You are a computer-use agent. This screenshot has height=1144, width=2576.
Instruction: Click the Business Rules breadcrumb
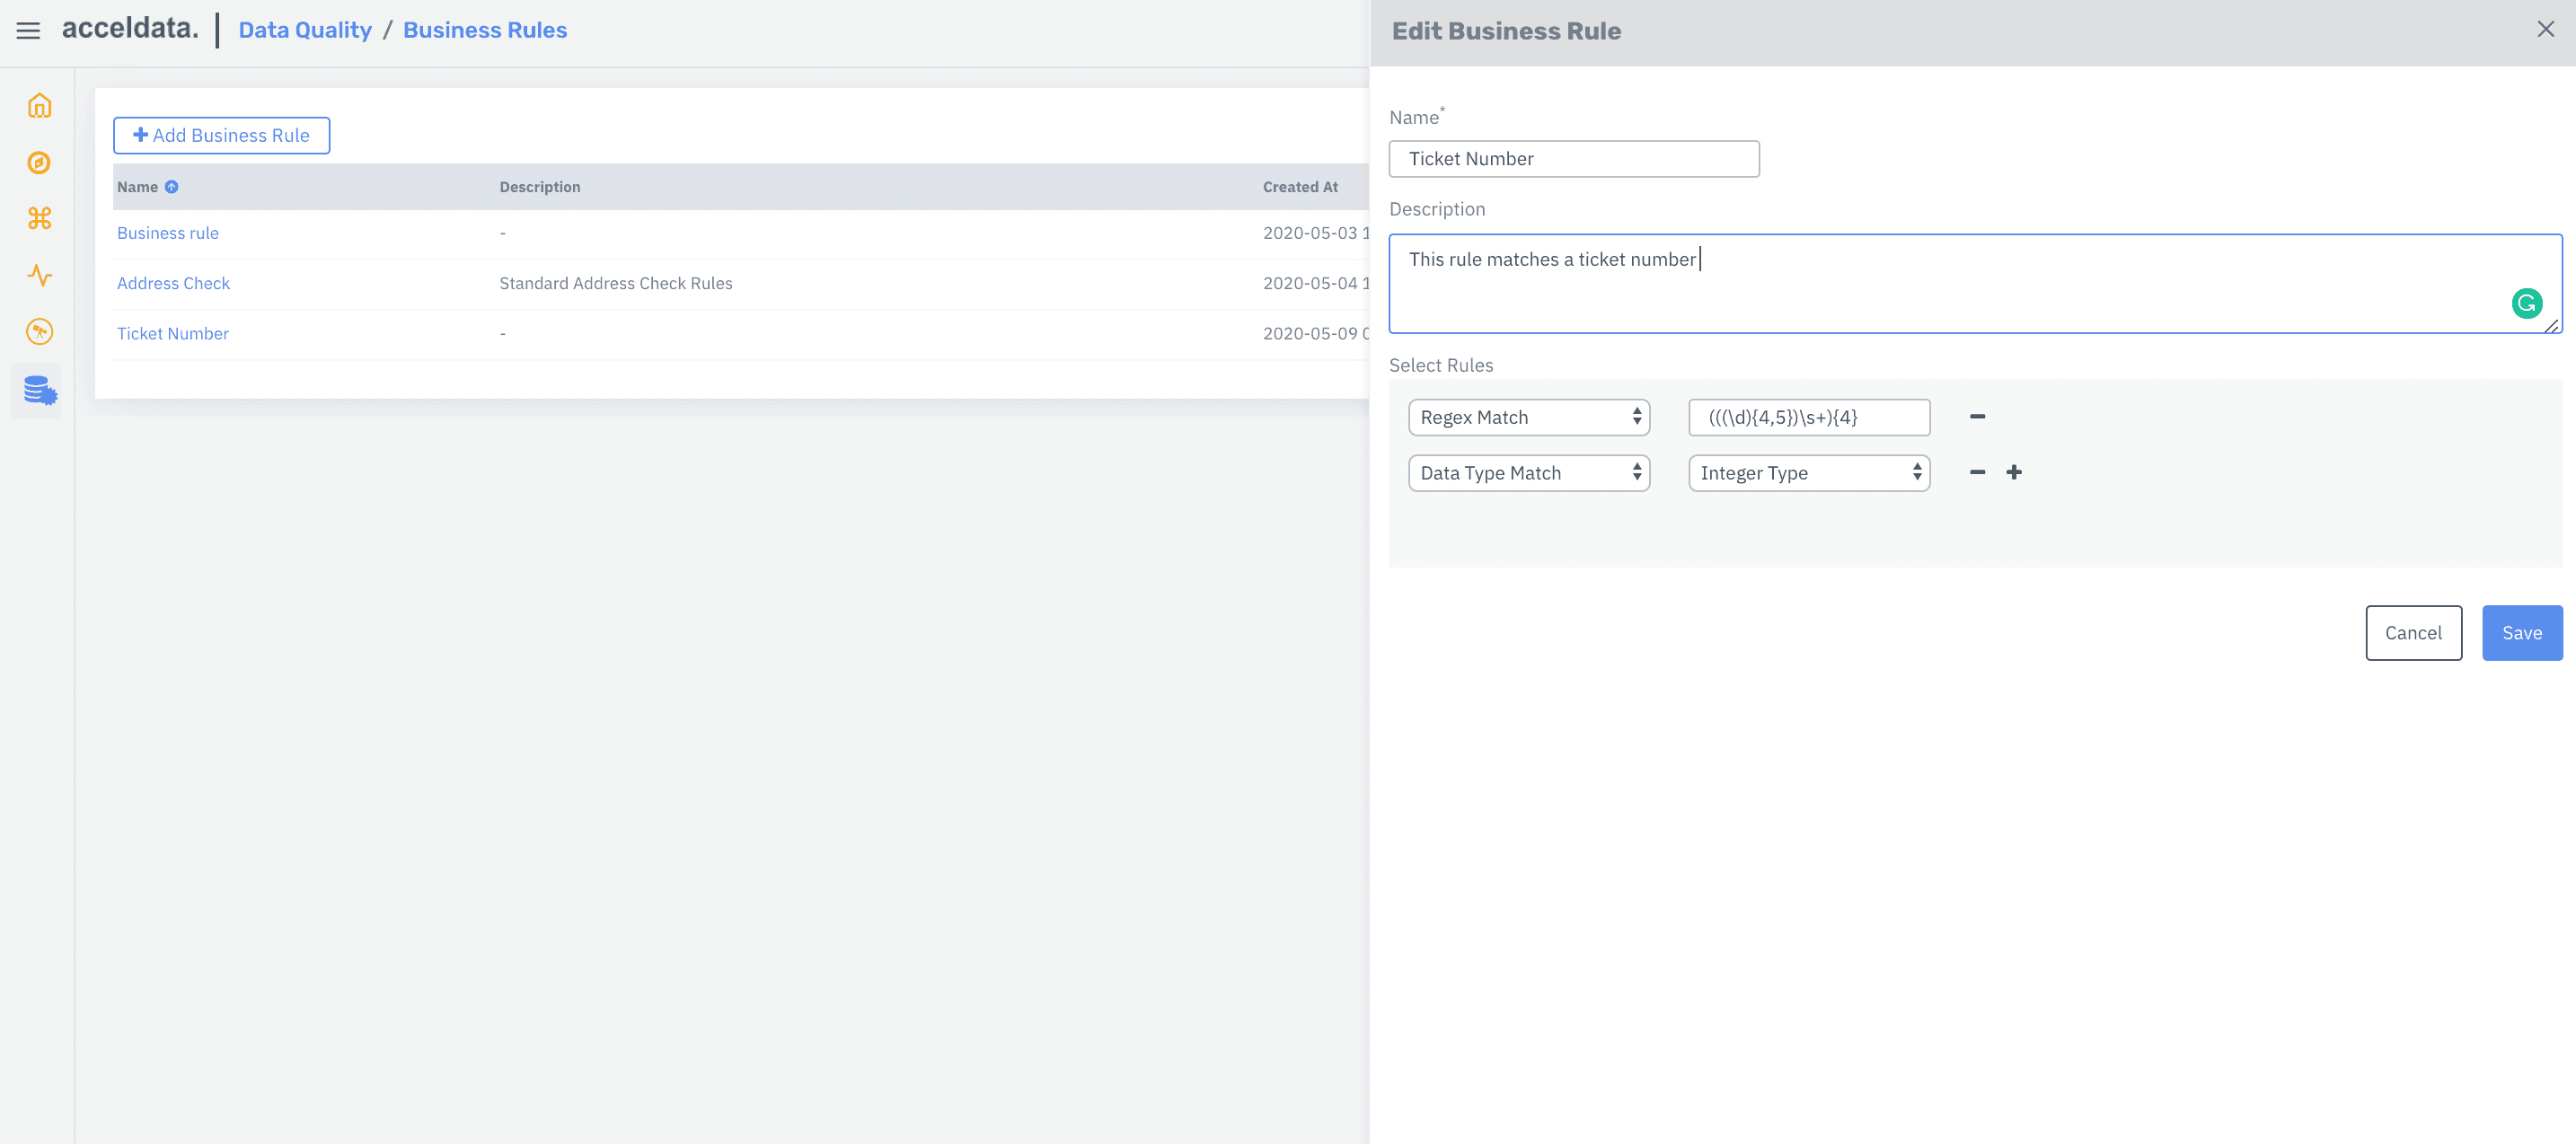(x=485, y=30)
